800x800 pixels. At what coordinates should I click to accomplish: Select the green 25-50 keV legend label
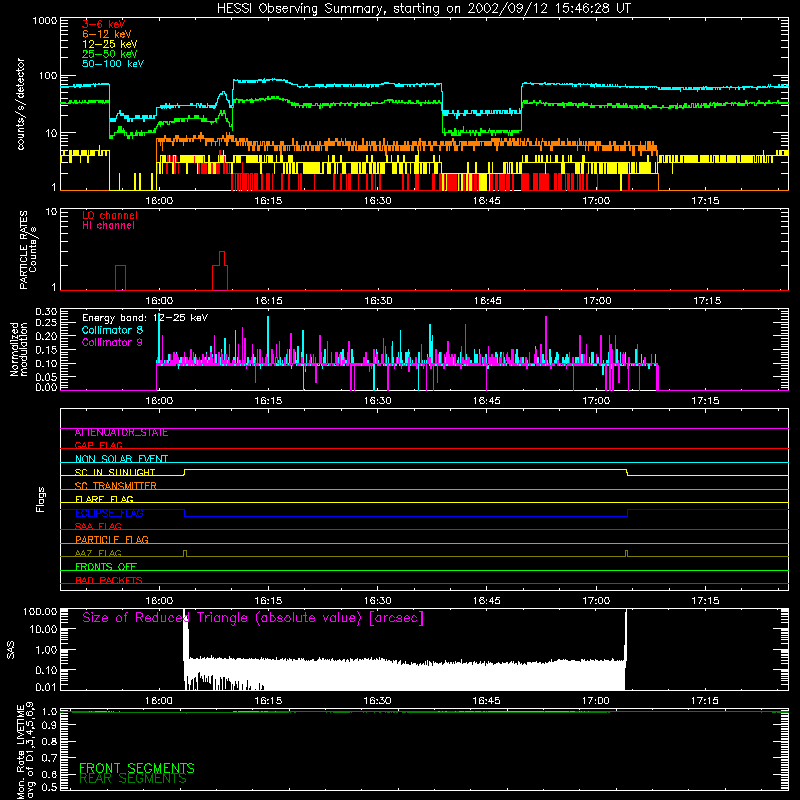110,54
